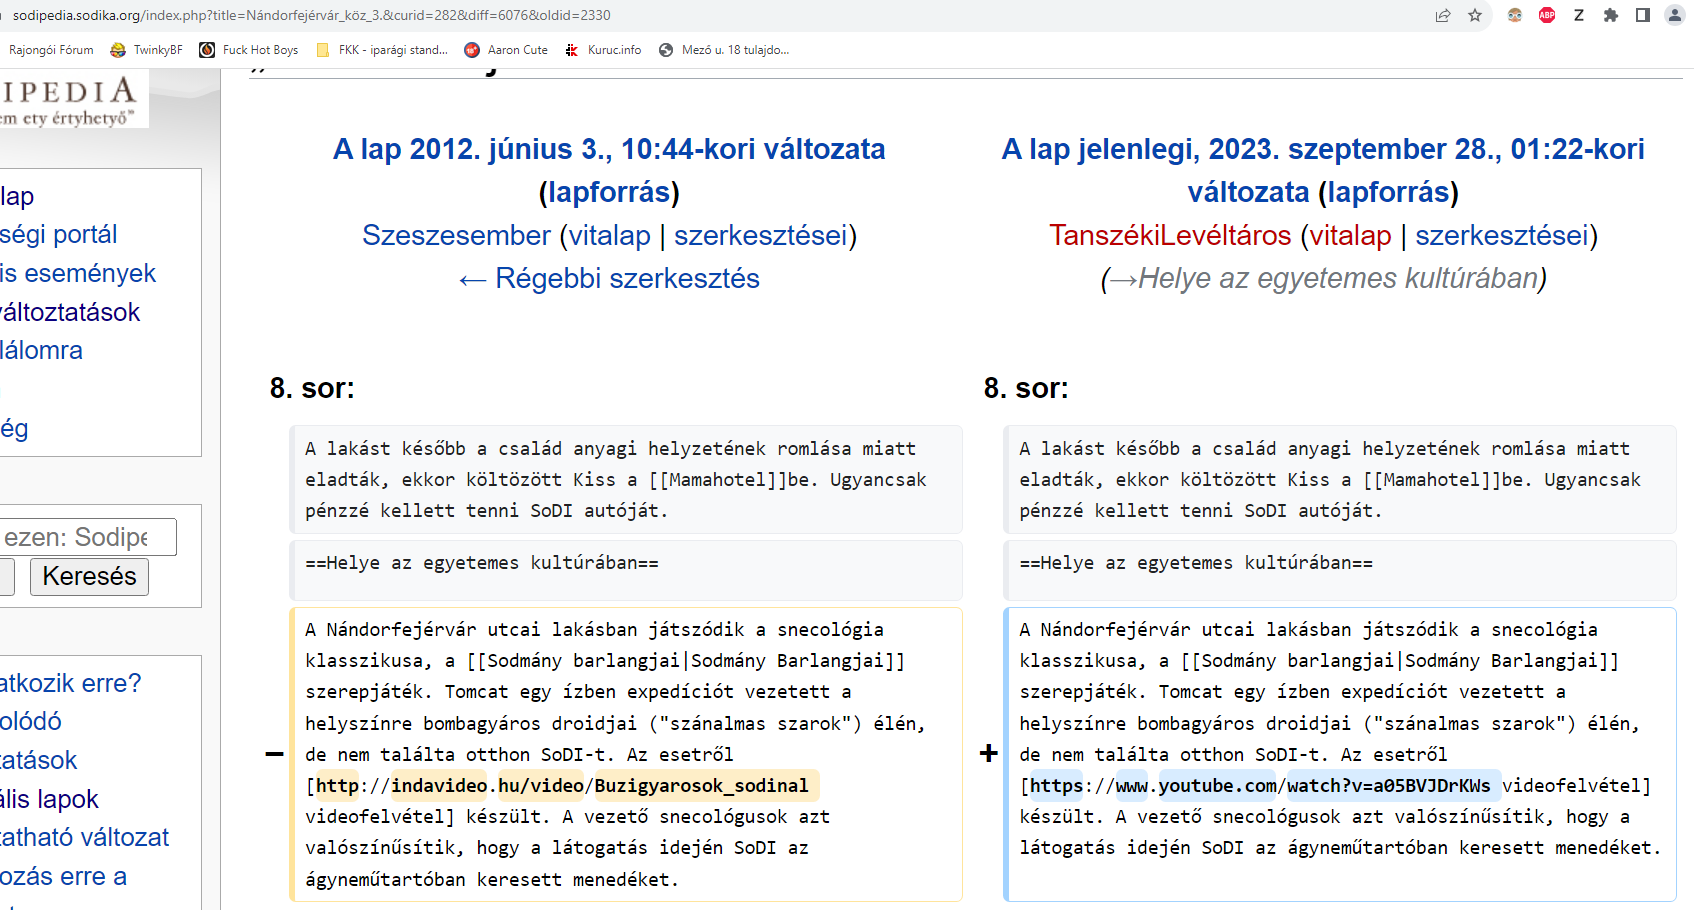Open Szeszesember's vitalap
This screenshot has width=1694, height=910.
click(609, 235)
